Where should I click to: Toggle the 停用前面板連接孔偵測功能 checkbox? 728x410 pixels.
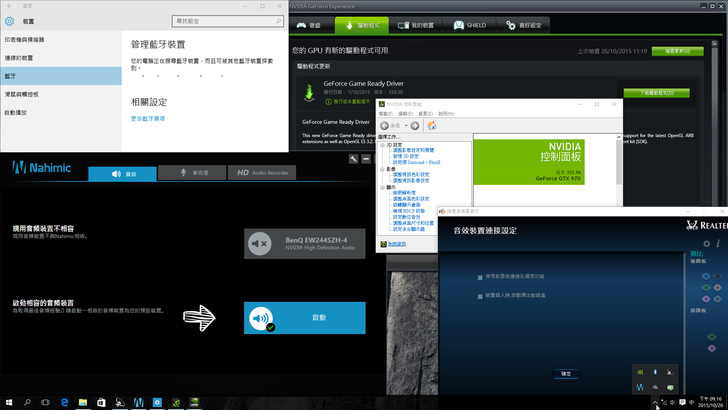(x=480, y=277)
